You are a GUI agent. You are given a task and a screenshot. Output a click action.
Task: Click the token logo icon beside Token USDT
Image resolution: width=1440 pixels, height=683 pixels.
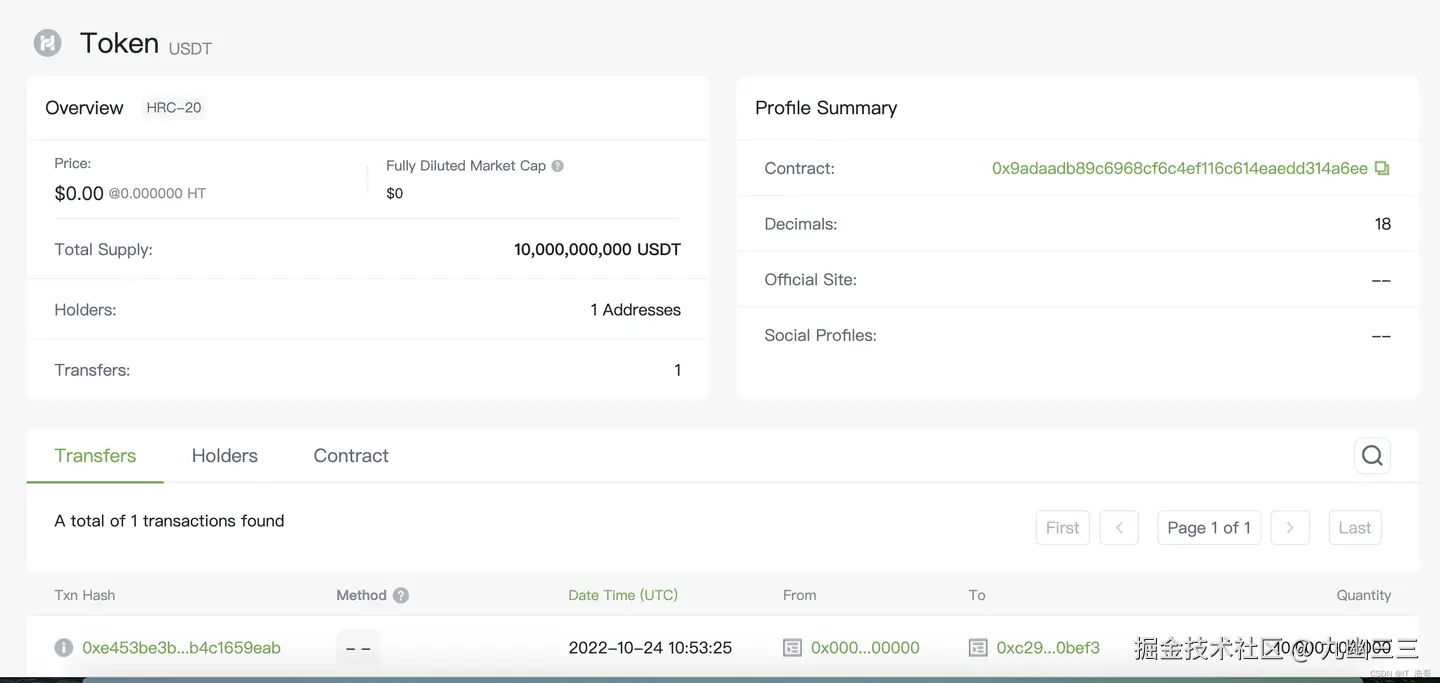coord(47,43)
